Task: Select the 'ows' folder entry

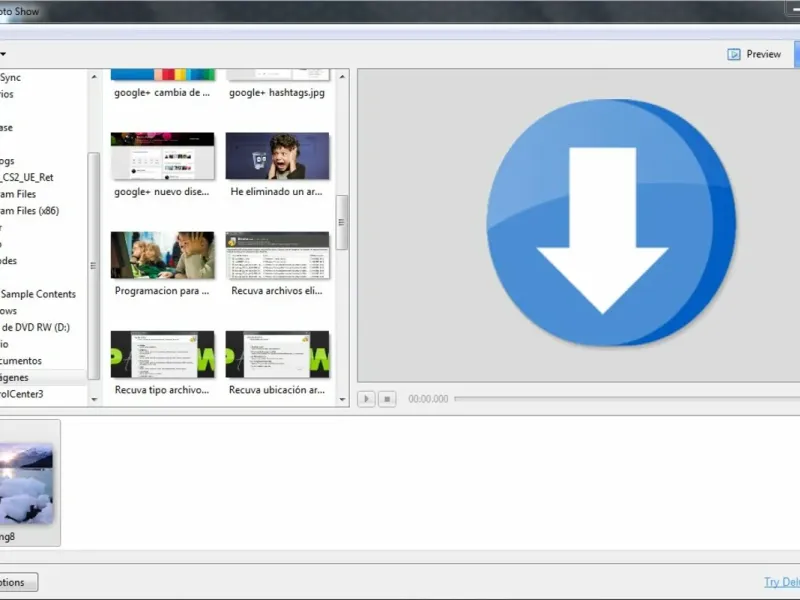Action: [x=9, y=311]
